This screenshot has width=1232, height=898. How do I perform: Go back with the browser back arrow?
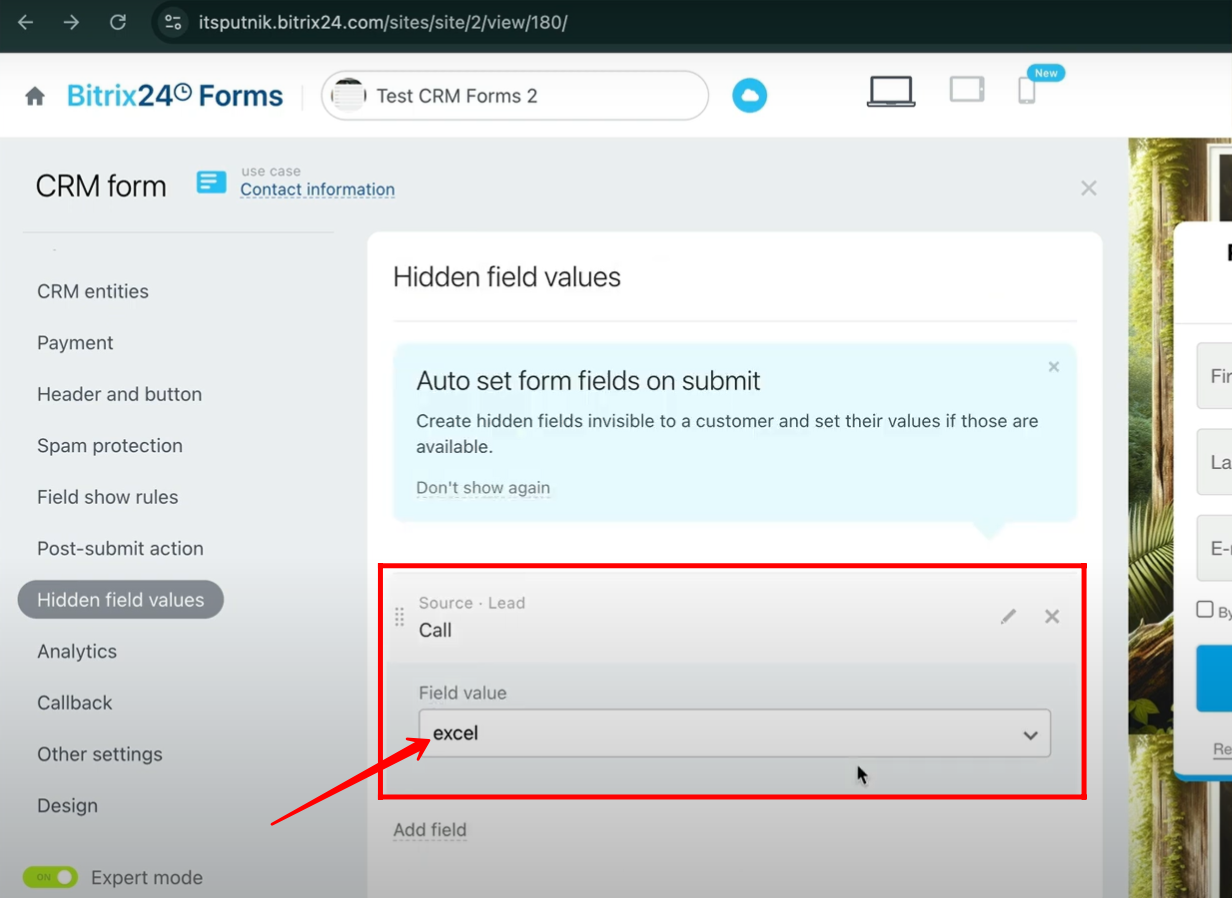click(26, 22)
